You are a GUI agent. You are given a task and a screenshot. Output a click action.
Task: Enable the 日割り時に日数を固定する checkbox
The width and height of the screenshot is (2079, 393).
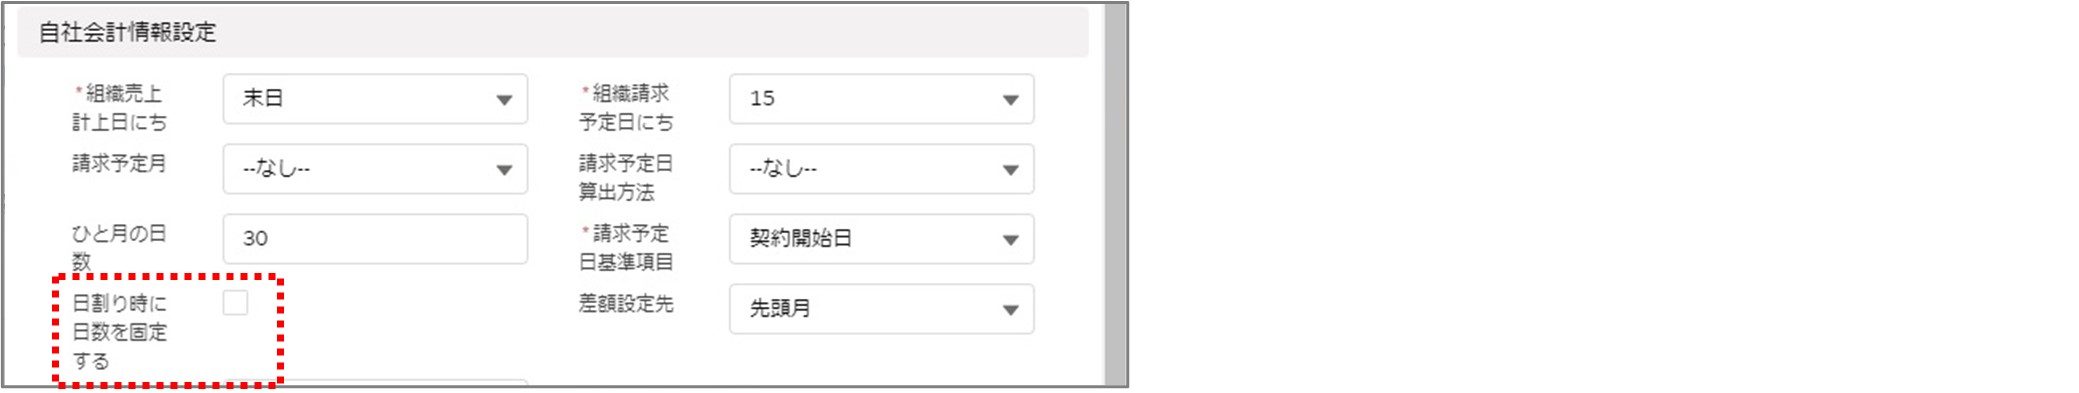pos(235,303)
